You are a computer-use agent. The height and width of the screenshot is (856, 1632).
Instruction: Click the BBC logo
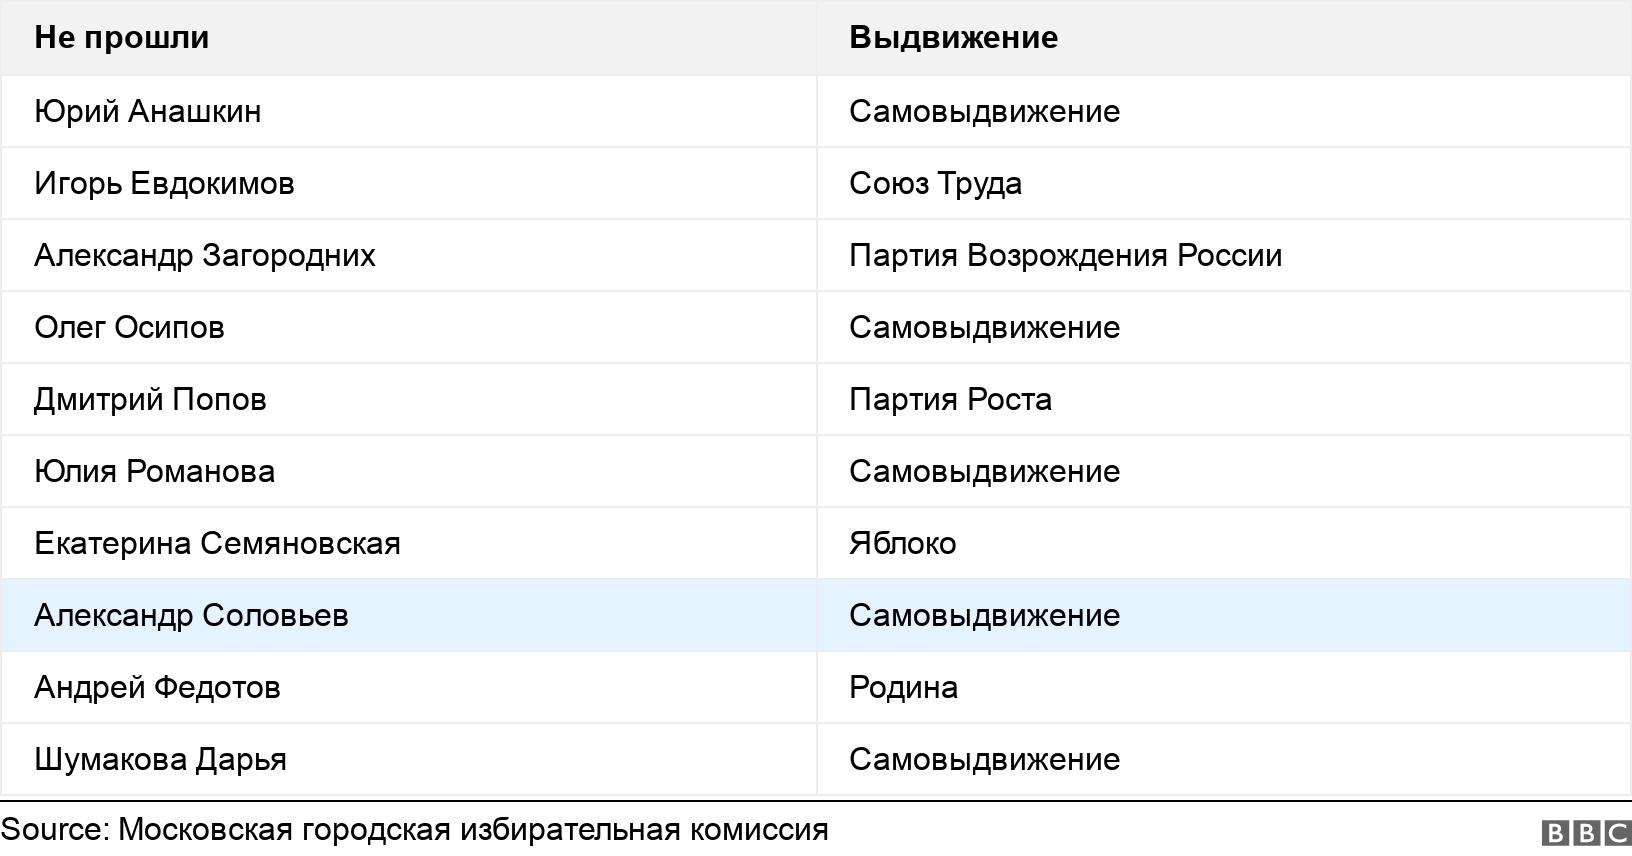pos(1586,833)
